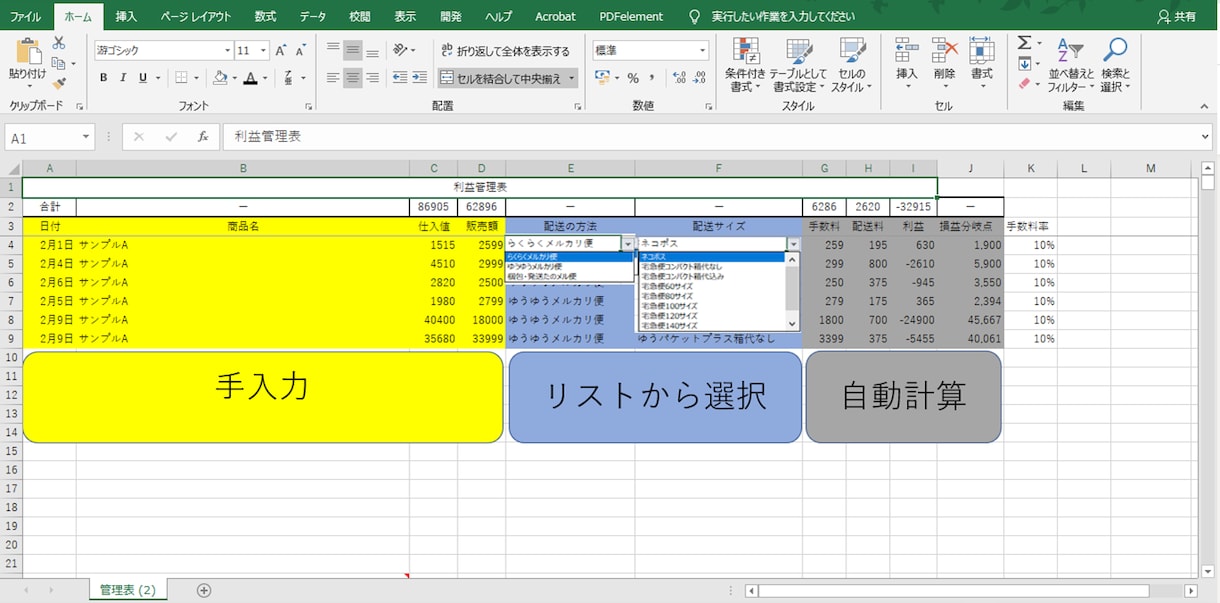The image size is (1220, 603).
Task: Toggle Italic formatting
Action: (123, 78)
